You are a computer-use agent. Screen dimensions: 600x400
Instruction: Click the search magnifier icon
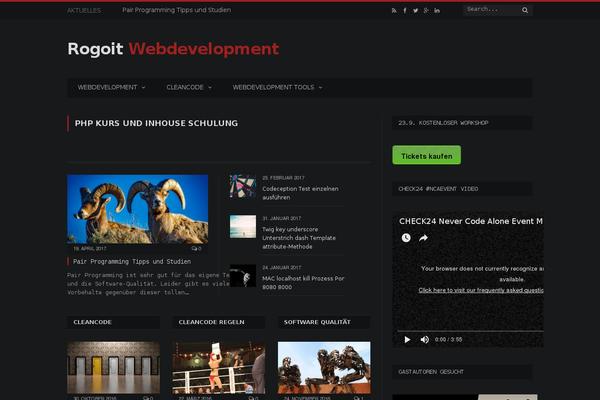525,10
